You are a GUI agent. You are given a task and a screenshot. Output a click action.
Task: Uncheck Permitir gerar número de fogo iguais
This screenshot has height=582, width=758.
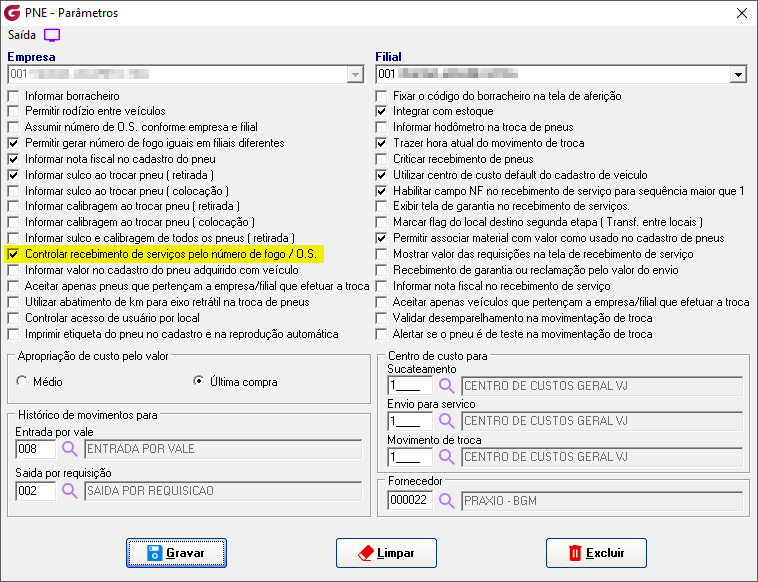pos(14,143)
